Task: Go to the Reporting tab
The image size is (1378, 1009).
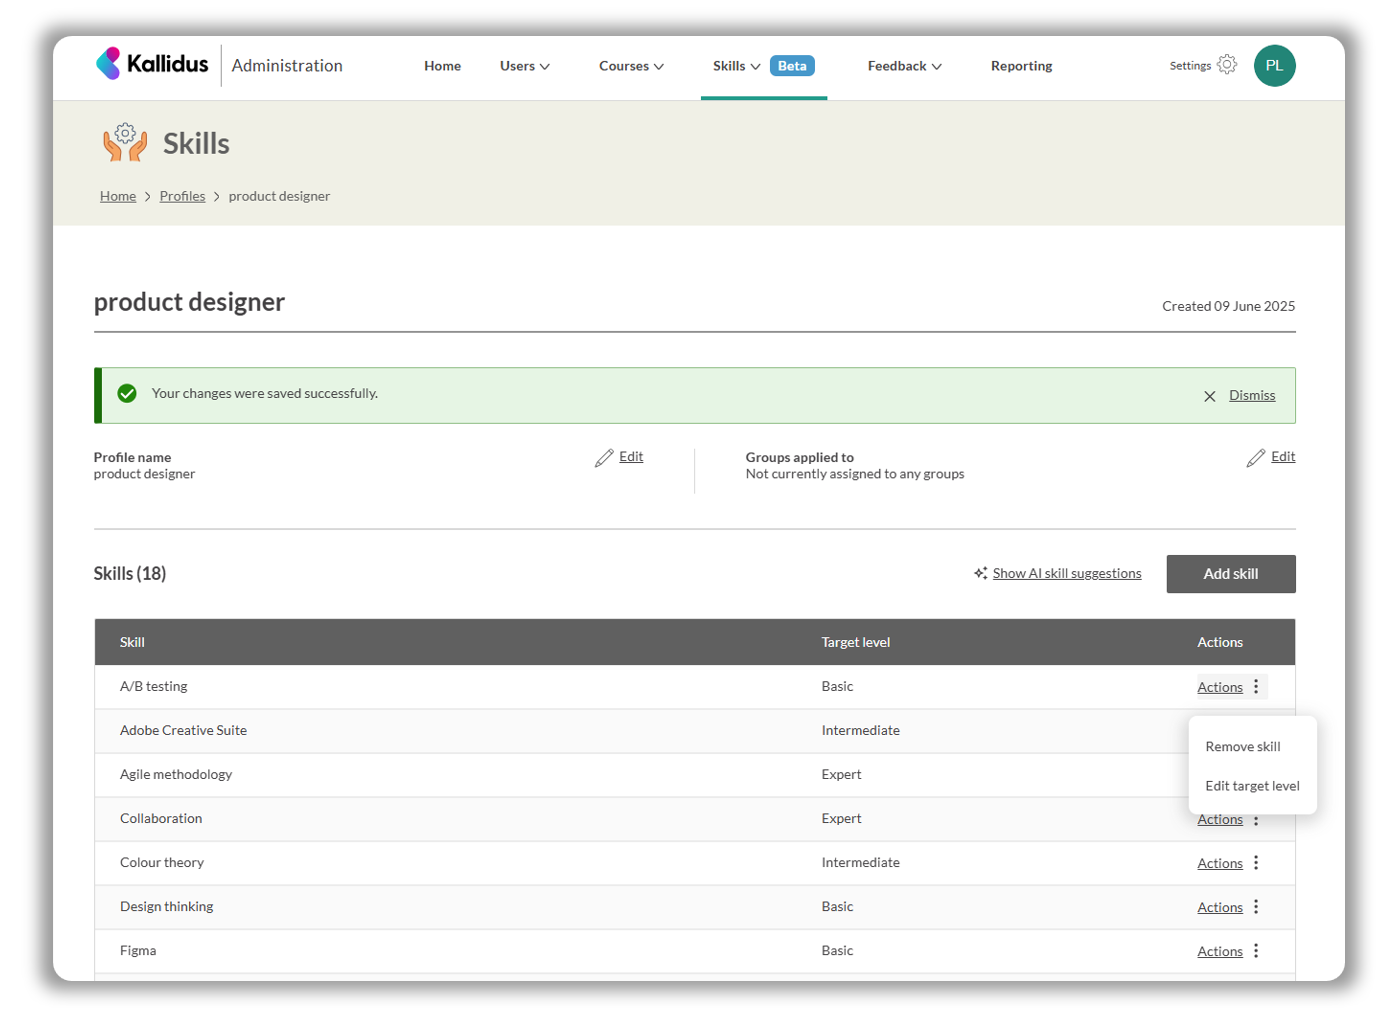Action: click(1021, 66)
